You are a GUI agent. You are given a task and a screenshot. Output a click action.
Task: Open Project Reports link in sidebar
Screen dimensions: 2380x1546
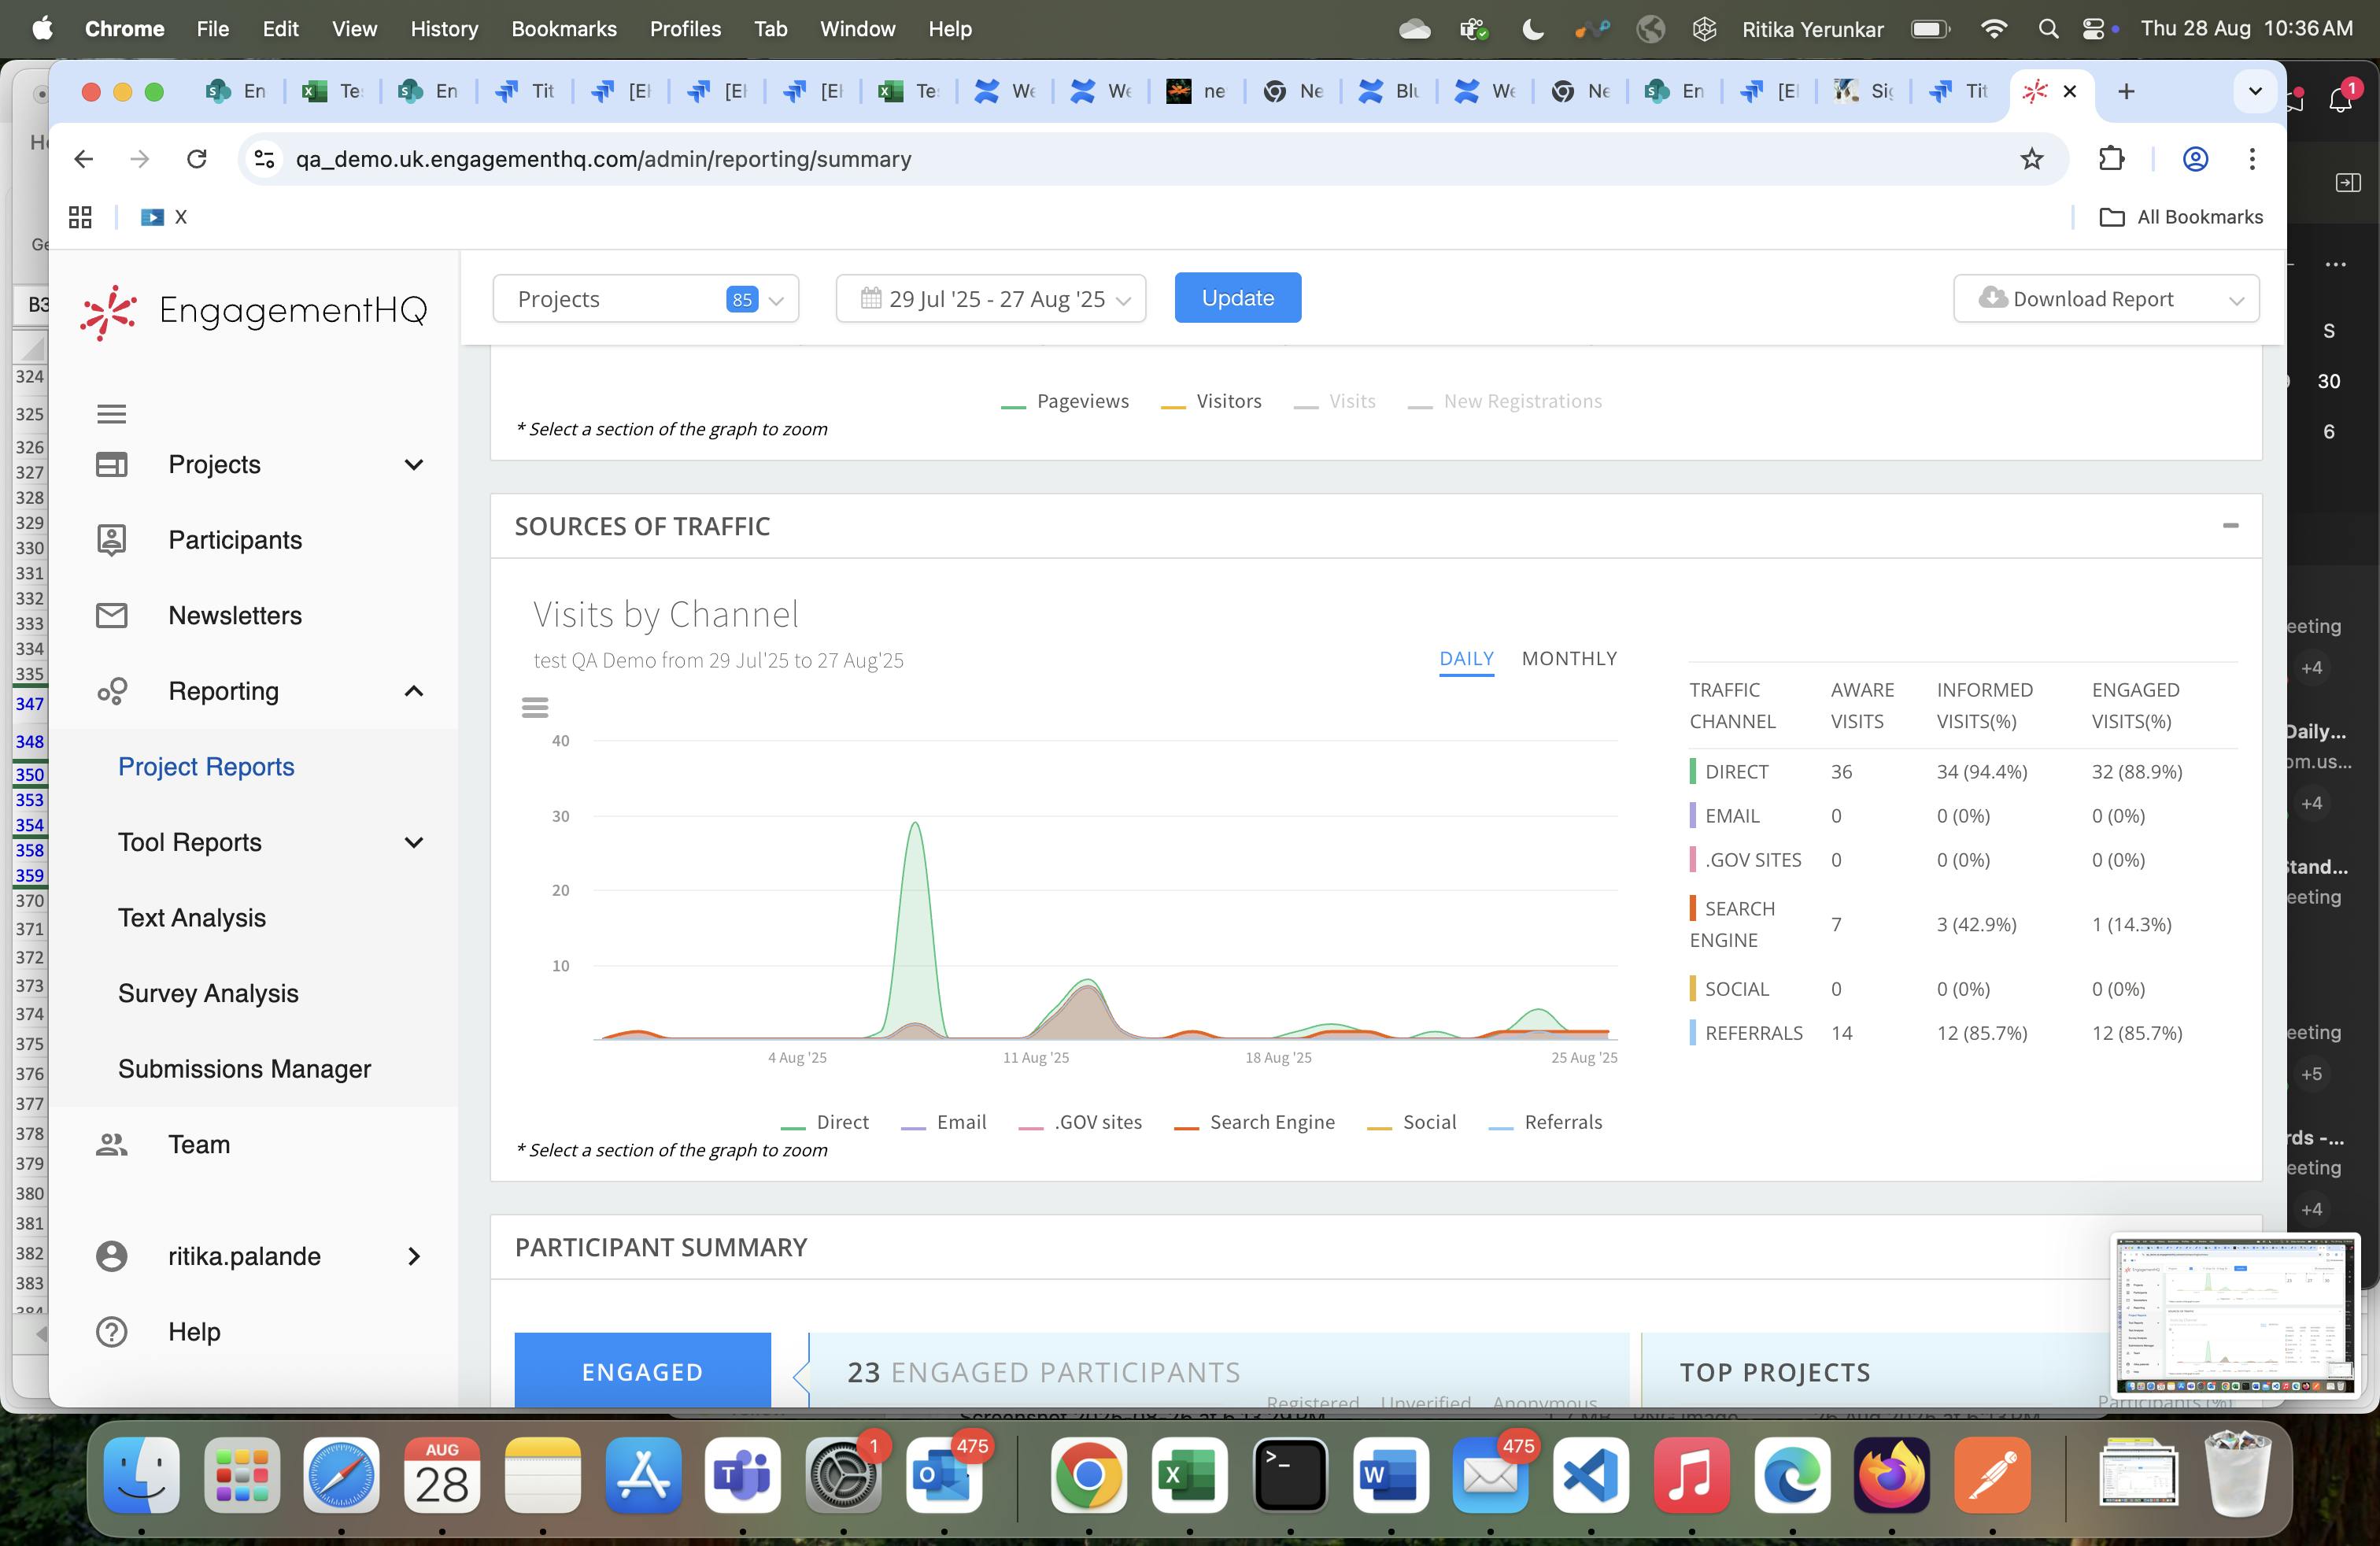pyautogui.click(x=206, y=766)
